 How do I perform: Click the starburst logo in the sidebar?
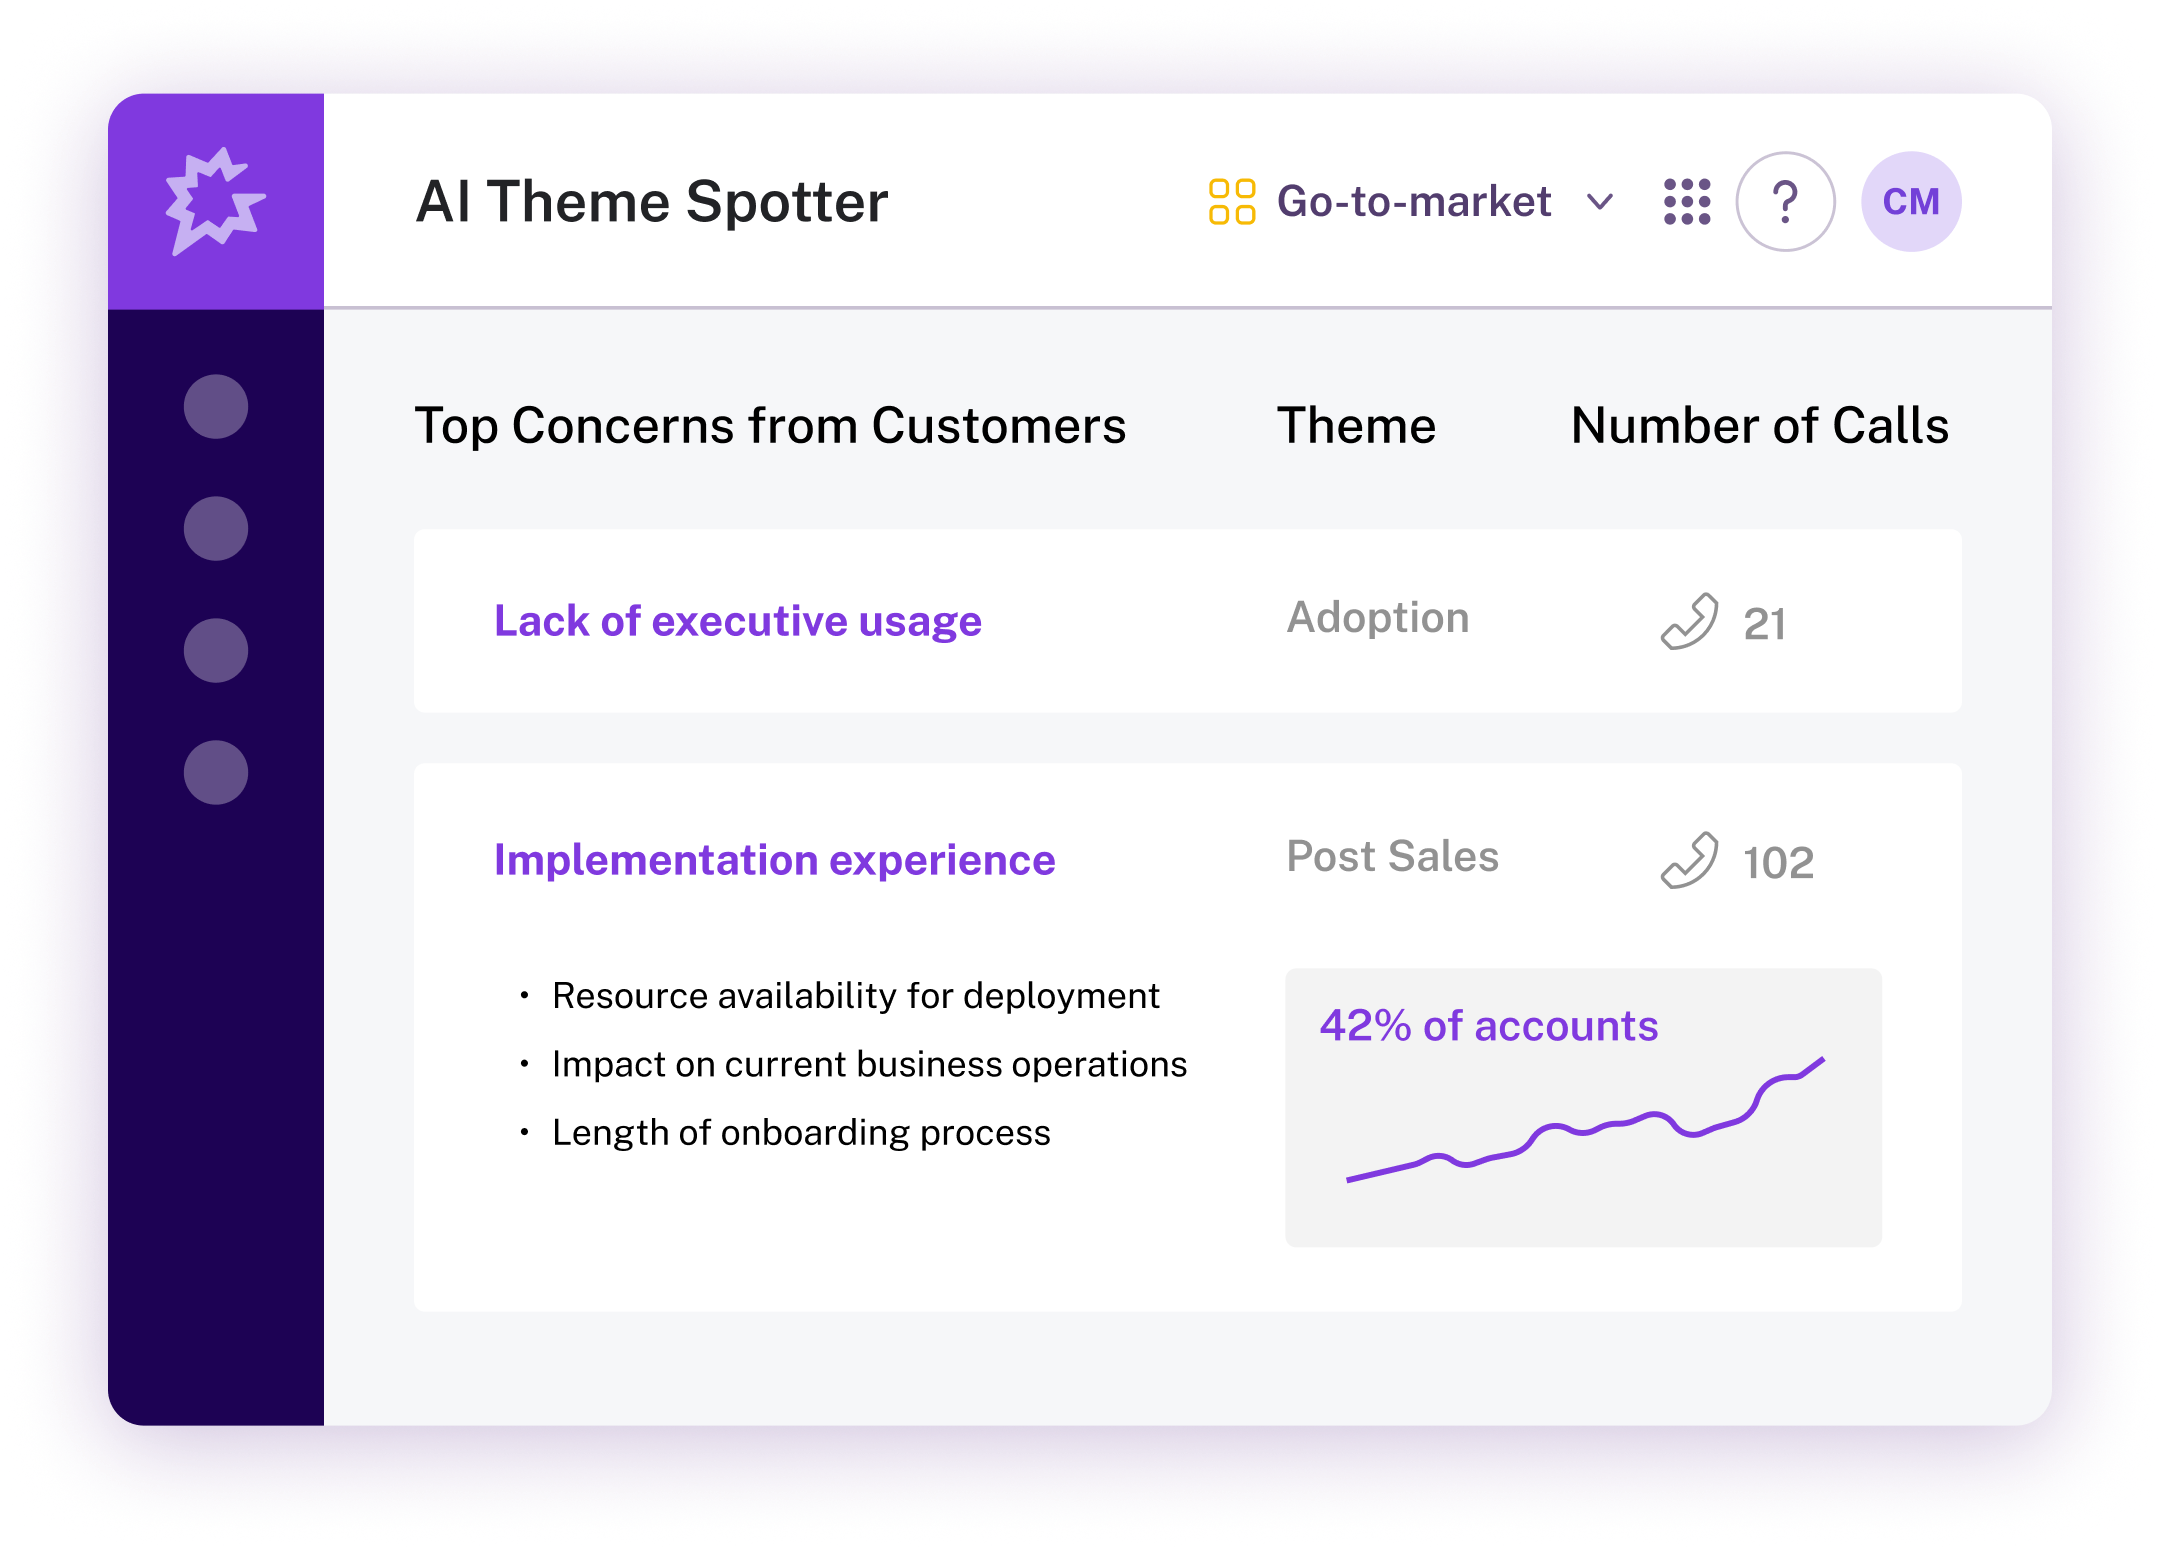pos(215,201)
